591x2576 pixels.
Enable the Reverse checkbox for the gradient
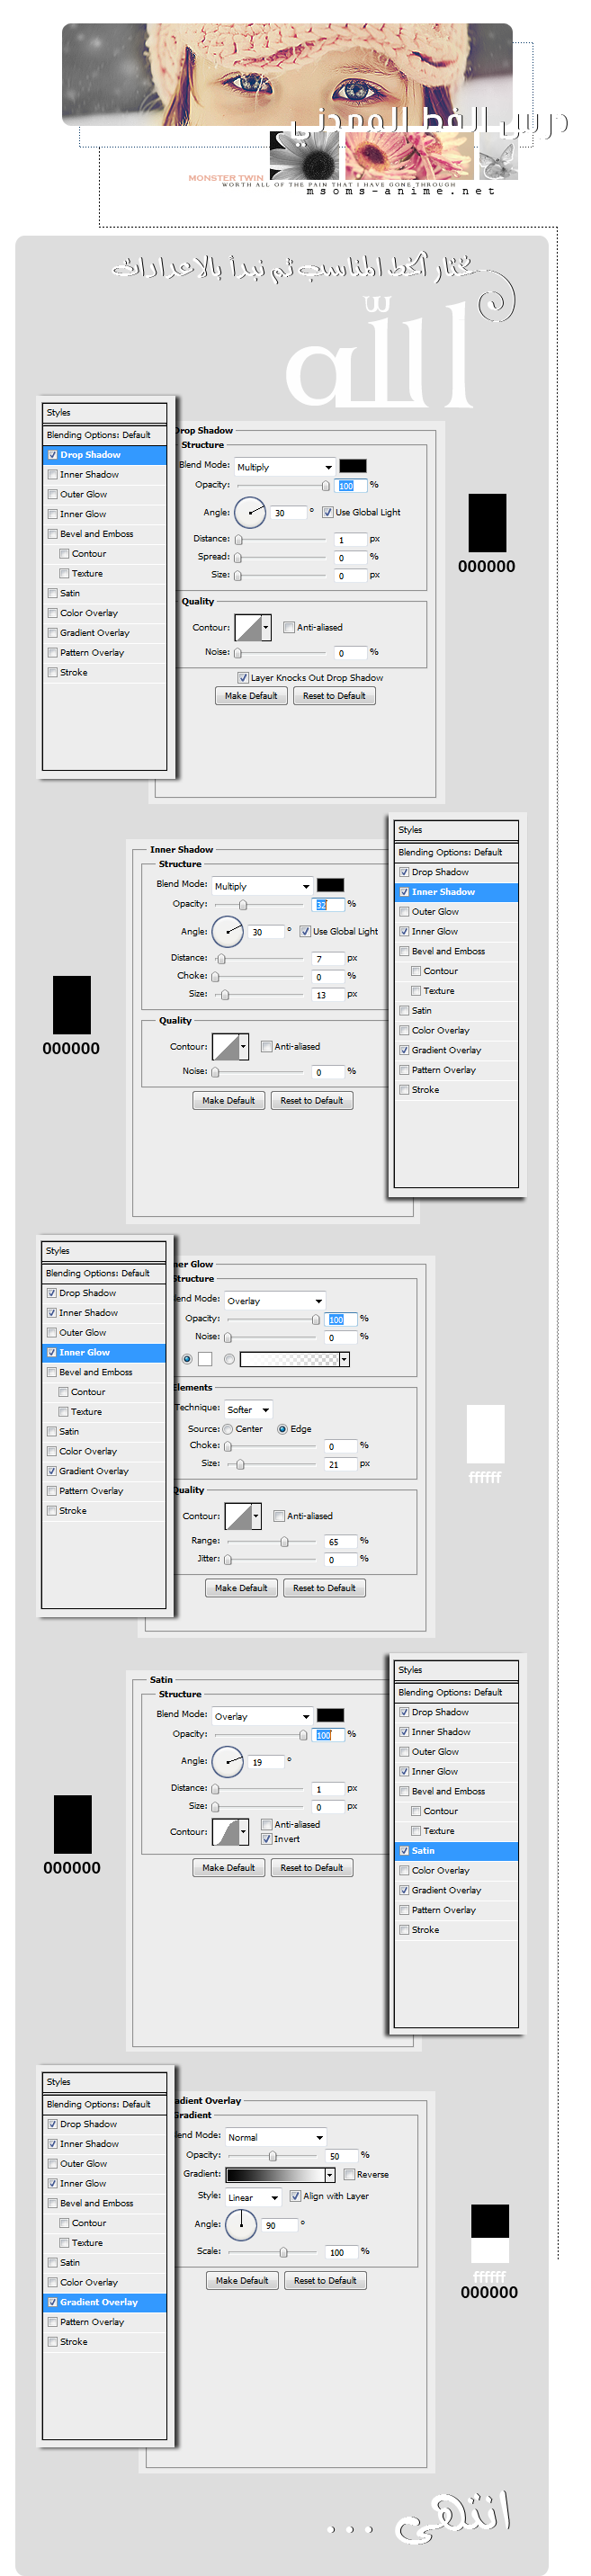tap(349, 2174)
